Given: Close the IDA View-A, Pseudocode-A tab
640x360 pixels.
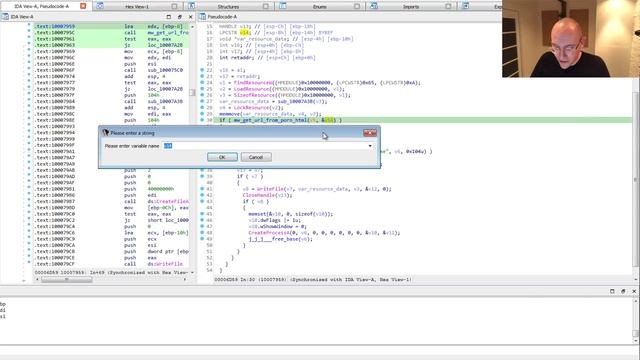Looking at the screenshot, I should click(x=83, y=6).
